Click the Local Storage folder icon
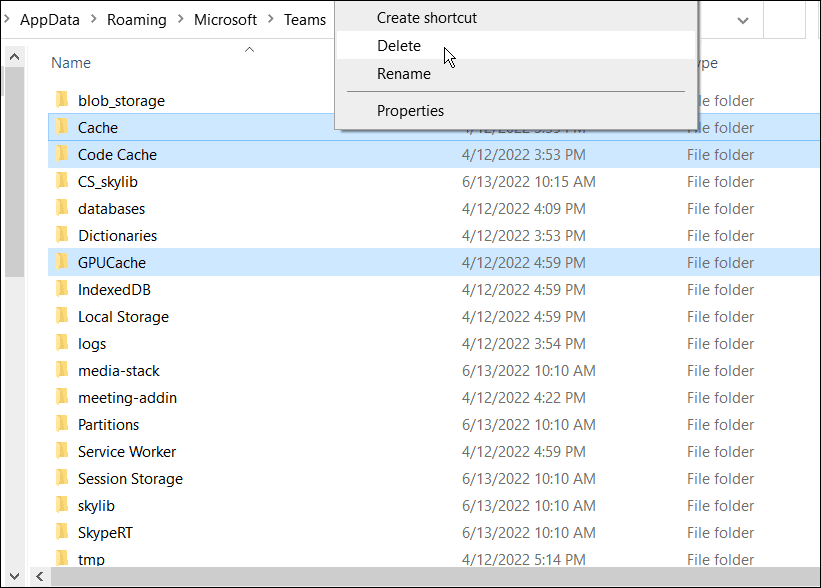The image size is (821, 588). (x=62, y=316)
